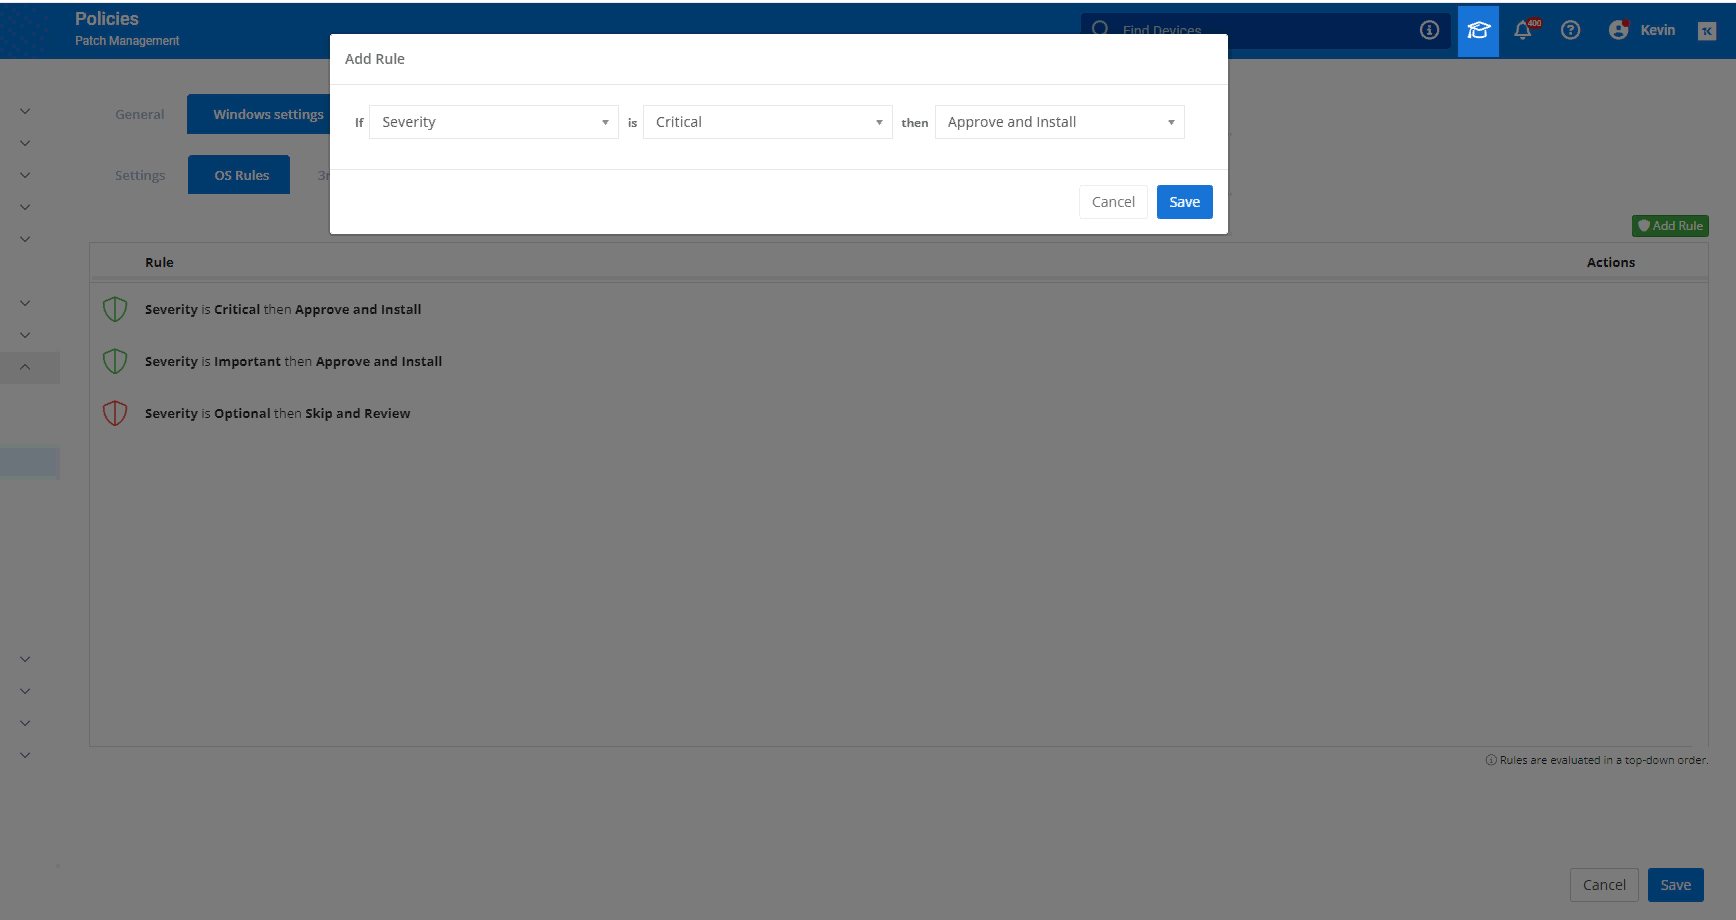Click the green Add Rule button
Image resolution: width=1736 pixels, height=920 pixels.
coord(1670,226)
